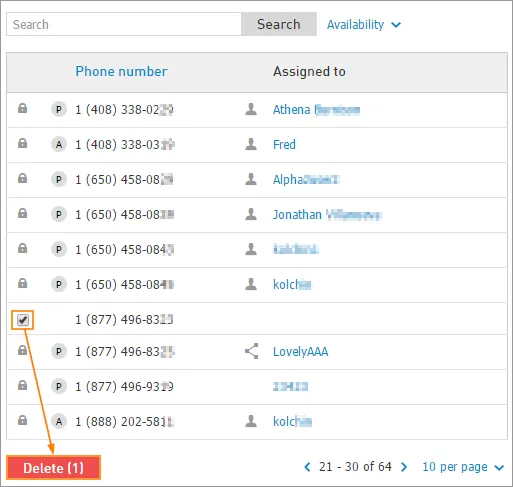Sort by the Phone number column
Screen dimensions: 513x487
pyautogui.click(x=121, y=71)
